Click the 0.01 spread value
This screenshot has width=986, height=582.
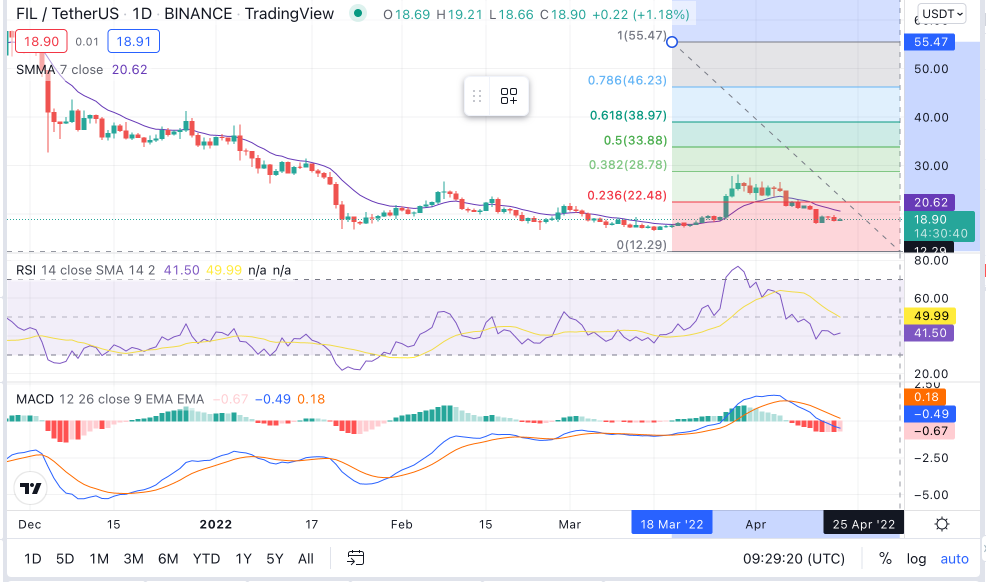[87, 42]
